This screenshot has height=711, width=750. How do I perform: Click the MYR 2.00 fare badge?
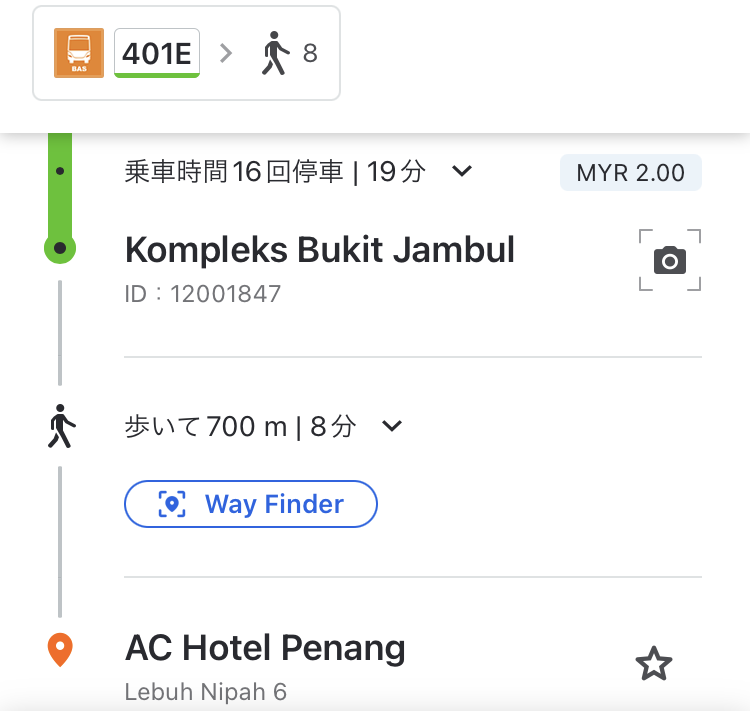[x=630, y=172]
